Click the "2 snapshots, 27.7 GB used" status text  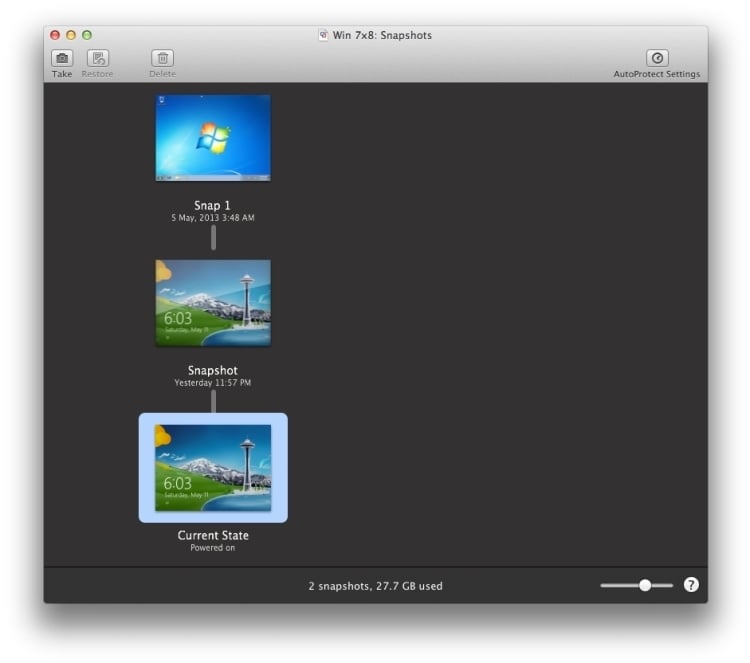pyautogui.click(x=375, y=586)
